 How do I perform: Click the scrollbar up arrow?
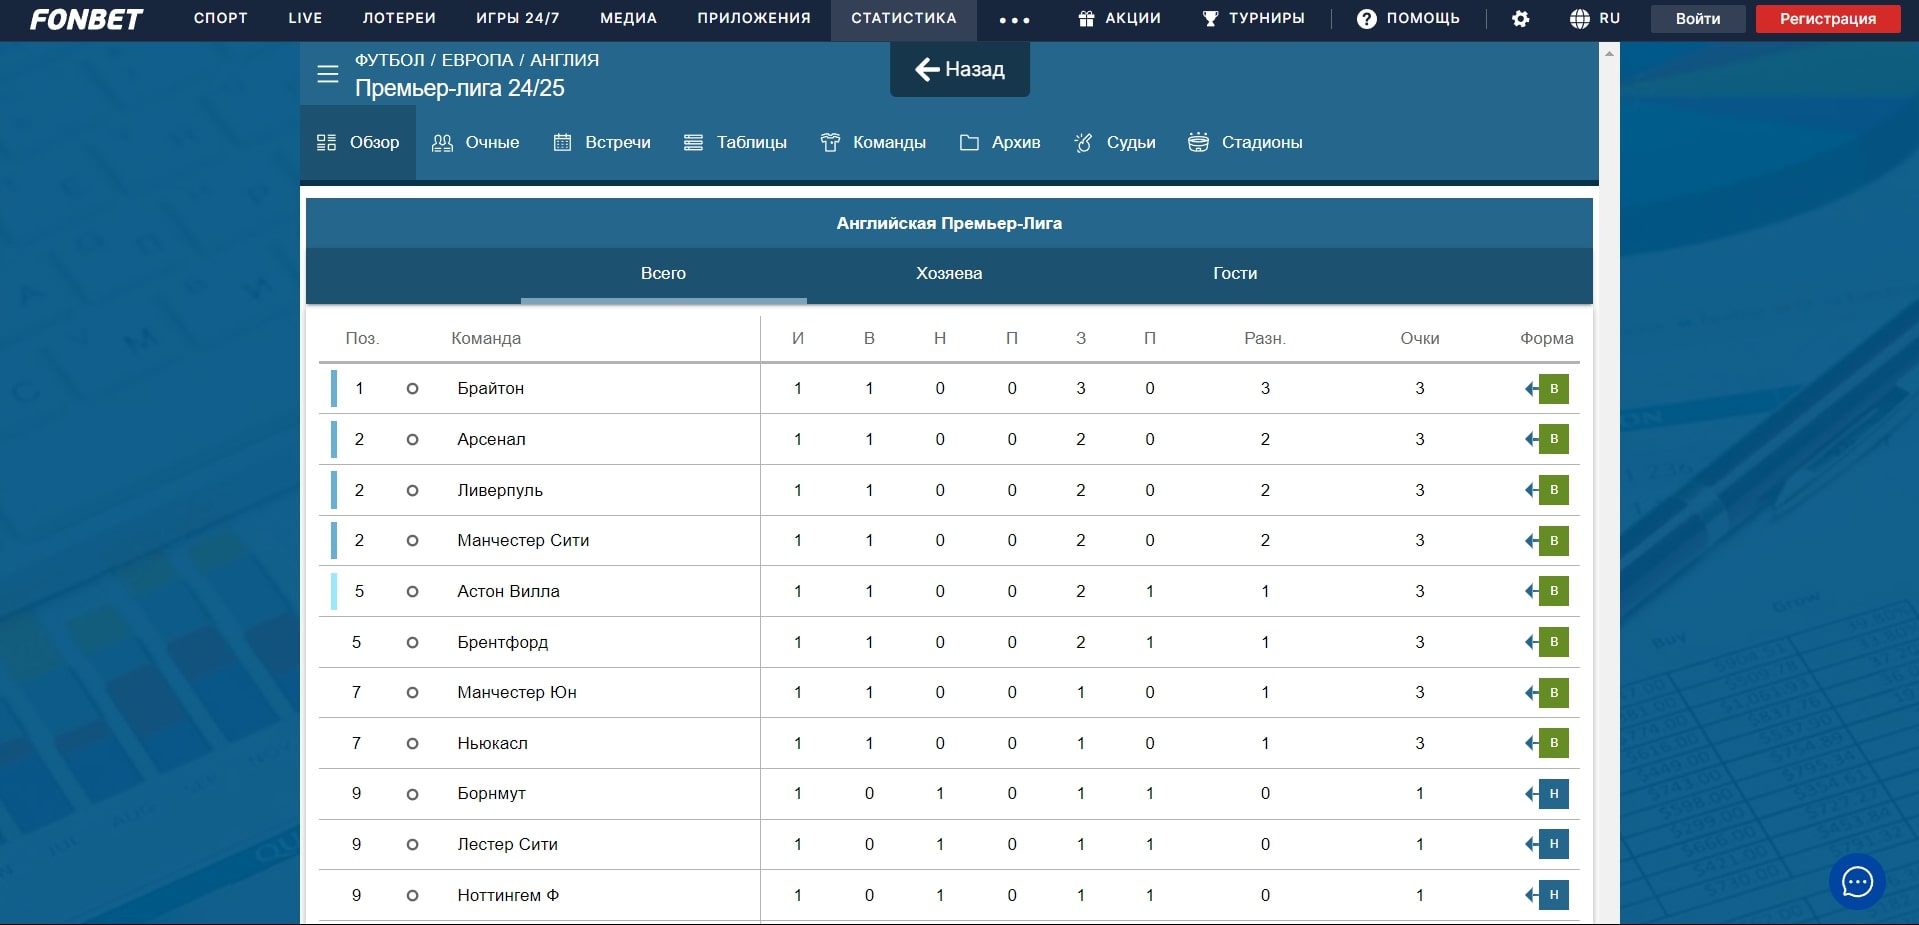[x=1609, y=53]
